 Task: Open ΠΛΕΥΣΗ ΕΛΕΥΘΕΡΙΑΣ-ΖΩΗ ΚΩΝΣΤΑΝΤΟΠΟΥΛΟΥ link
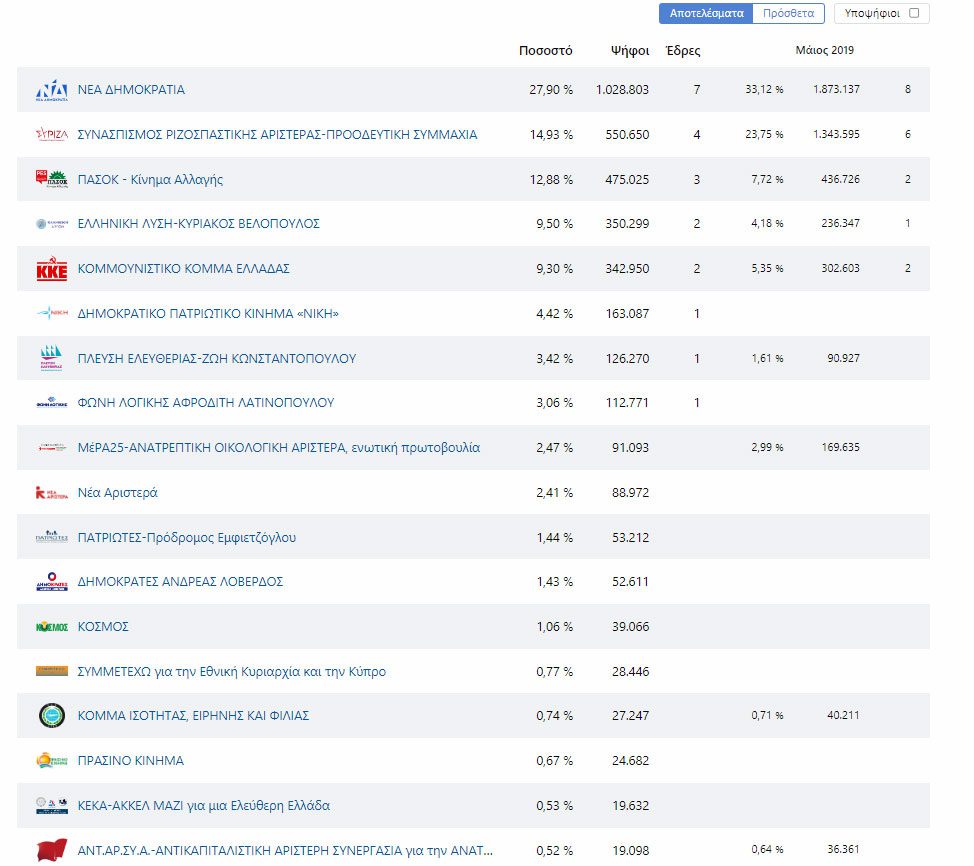(x=217, y=358)
